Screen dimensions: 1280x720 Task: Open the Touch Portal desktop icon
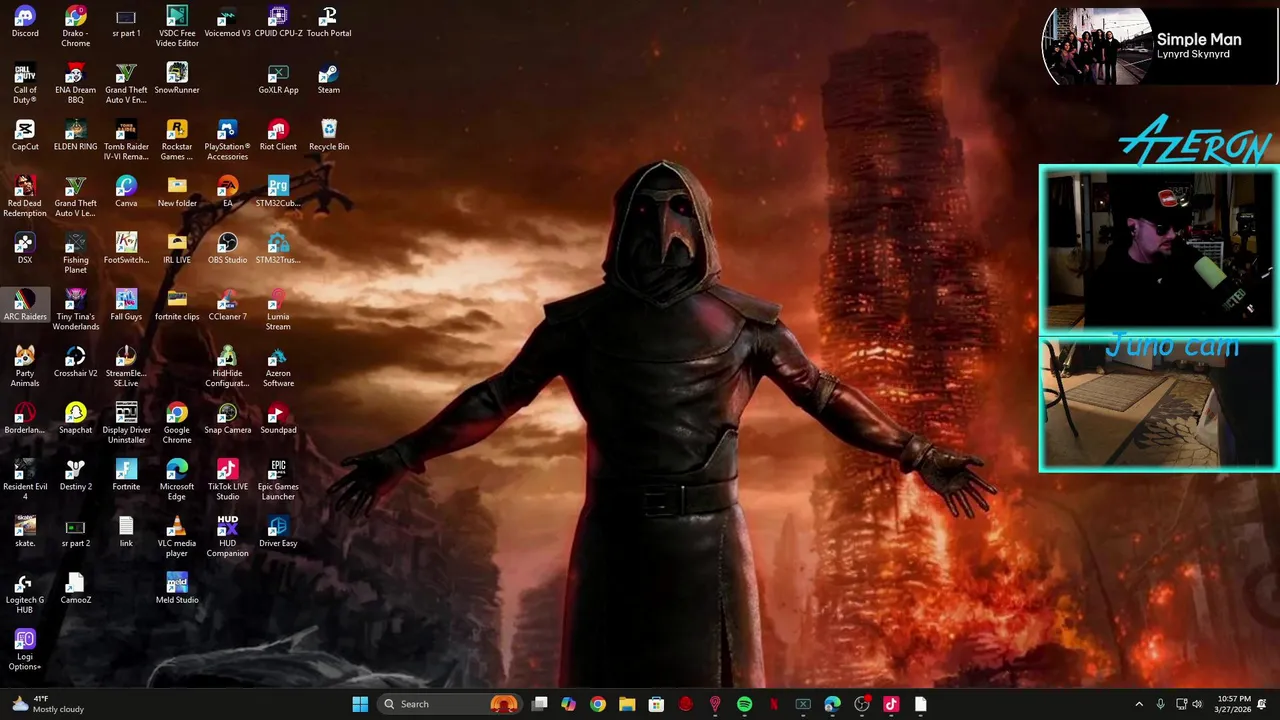[328, 22]
